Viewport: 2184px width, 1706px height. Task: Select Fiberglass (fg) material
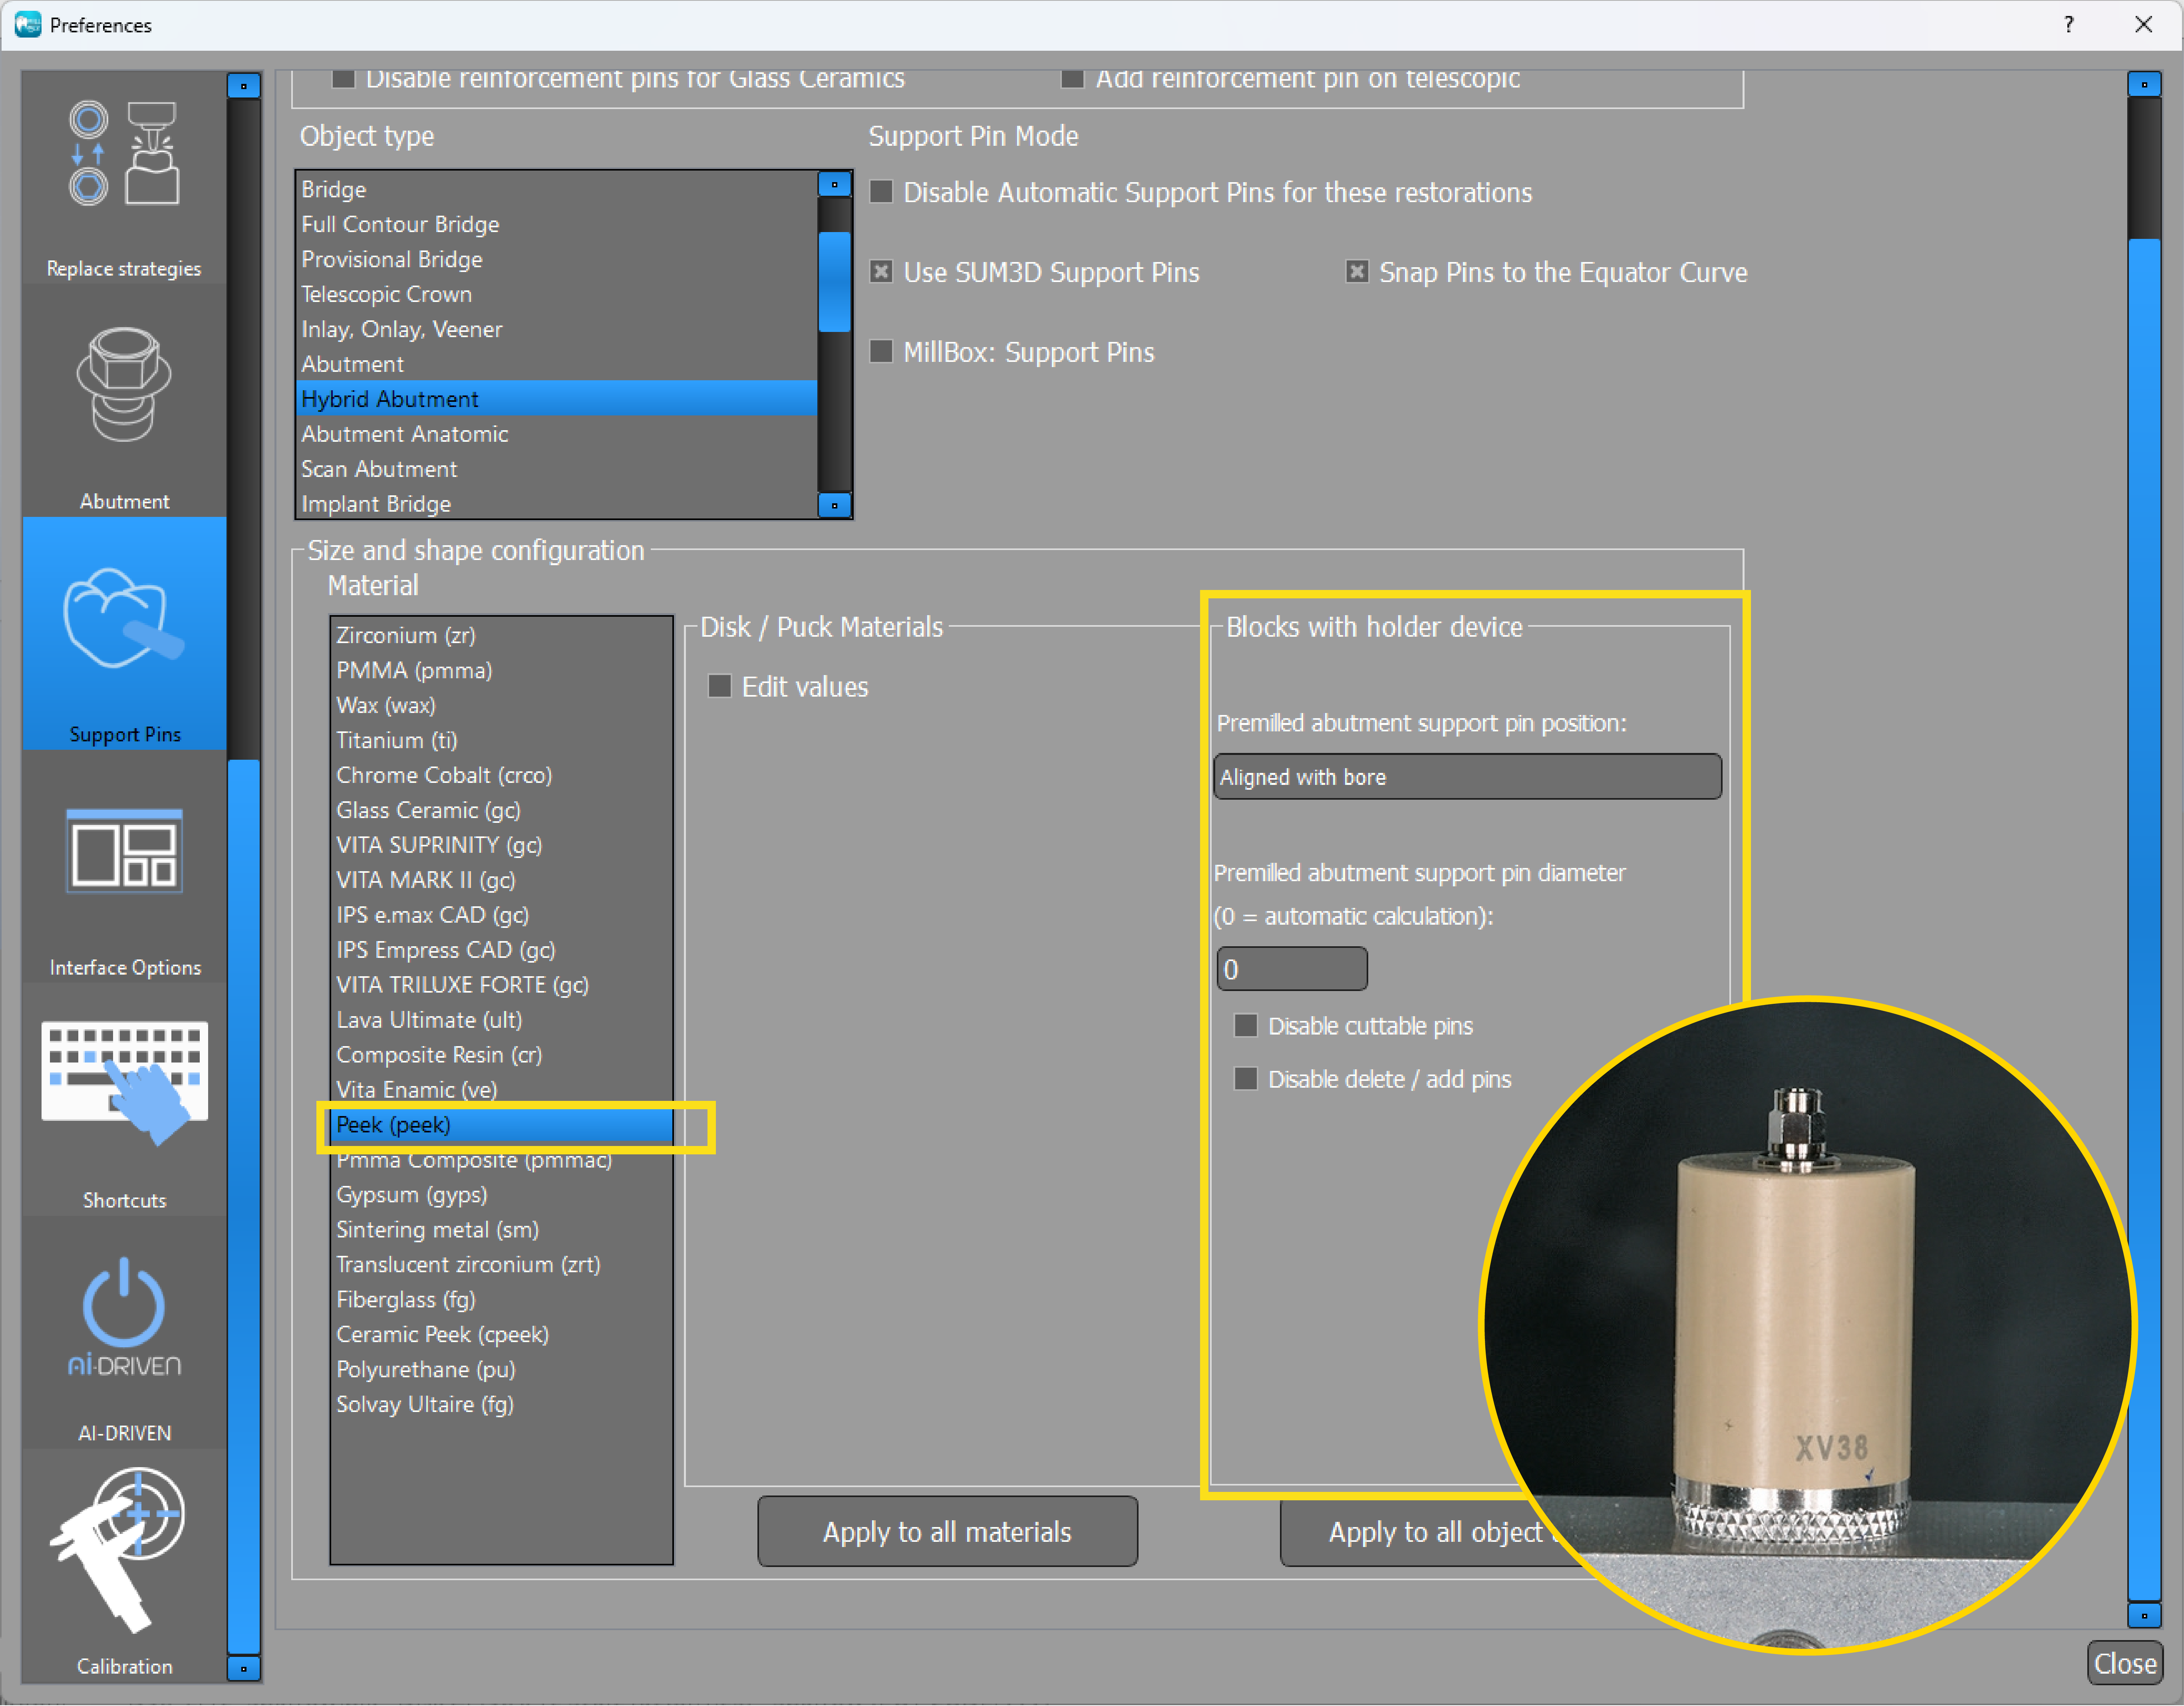502,1300
